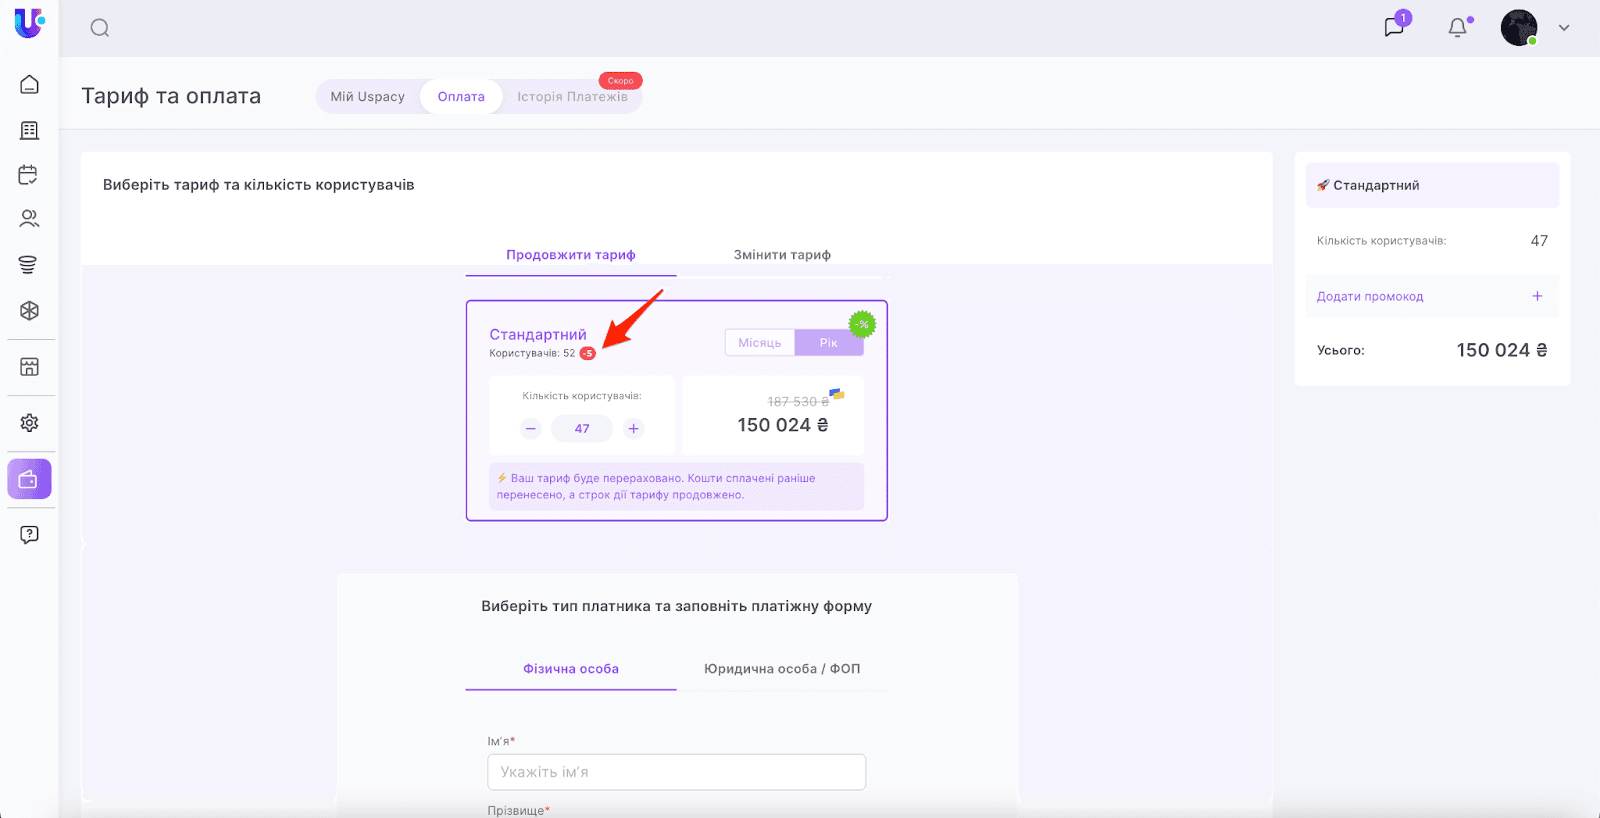Click the red -5 users badge

pos(588,353)
